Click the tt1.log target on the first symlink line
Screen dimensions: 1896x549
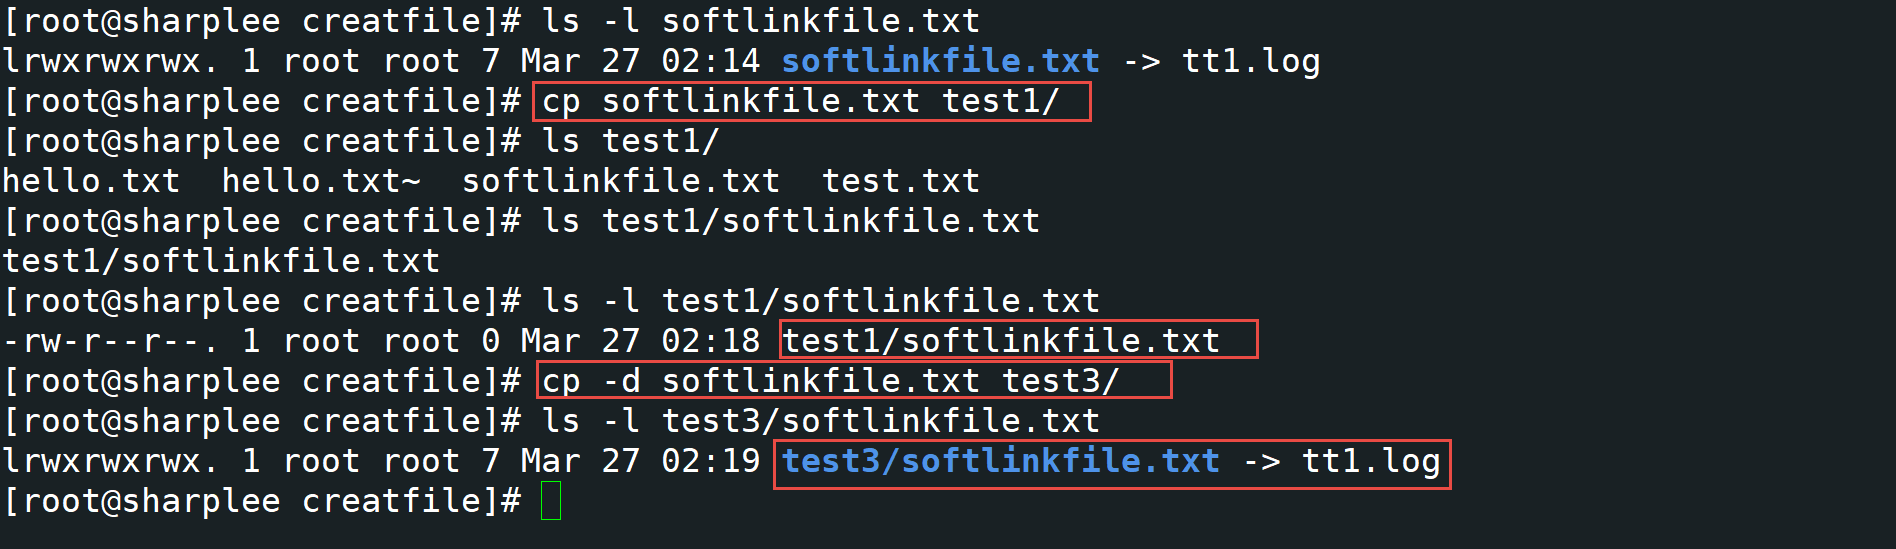[1250, 61]
